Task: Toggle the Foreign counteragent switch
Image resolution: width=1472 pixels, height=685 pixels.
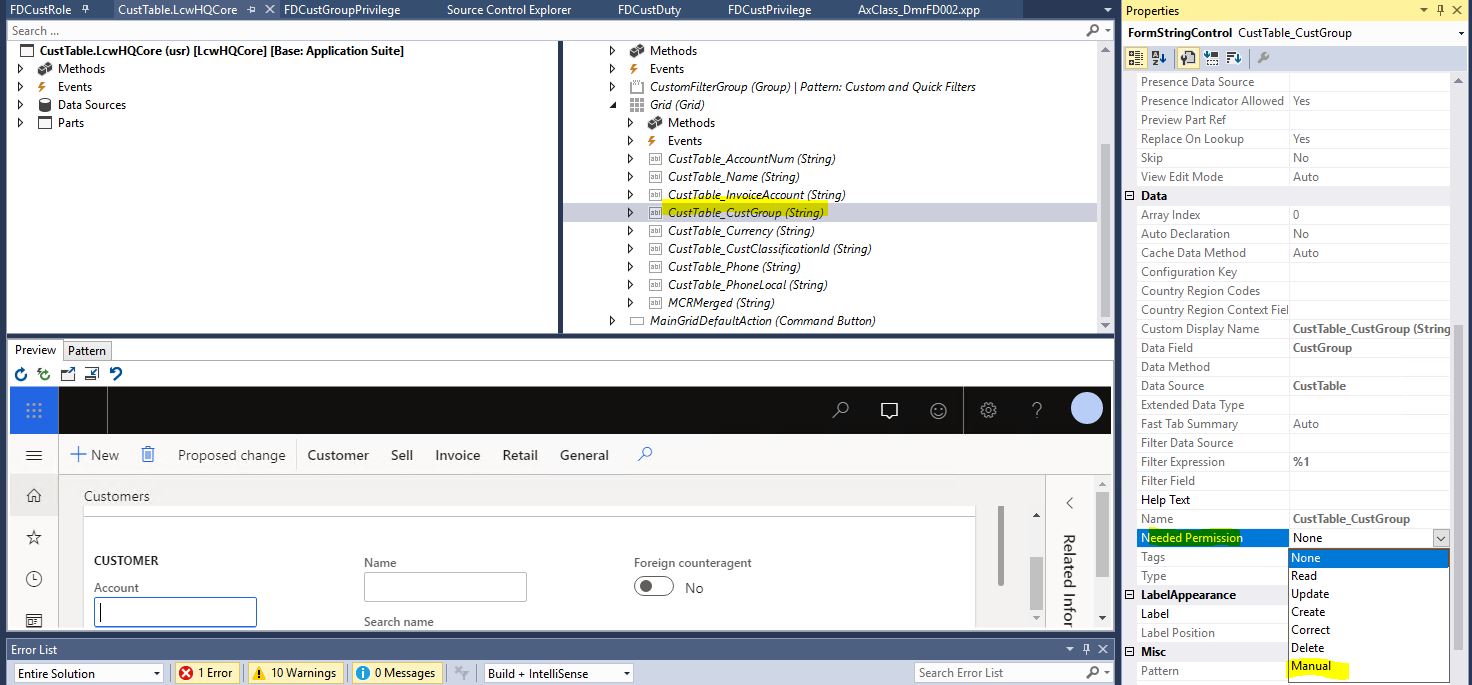Action: pyautogui.click(x=654, y=587)
